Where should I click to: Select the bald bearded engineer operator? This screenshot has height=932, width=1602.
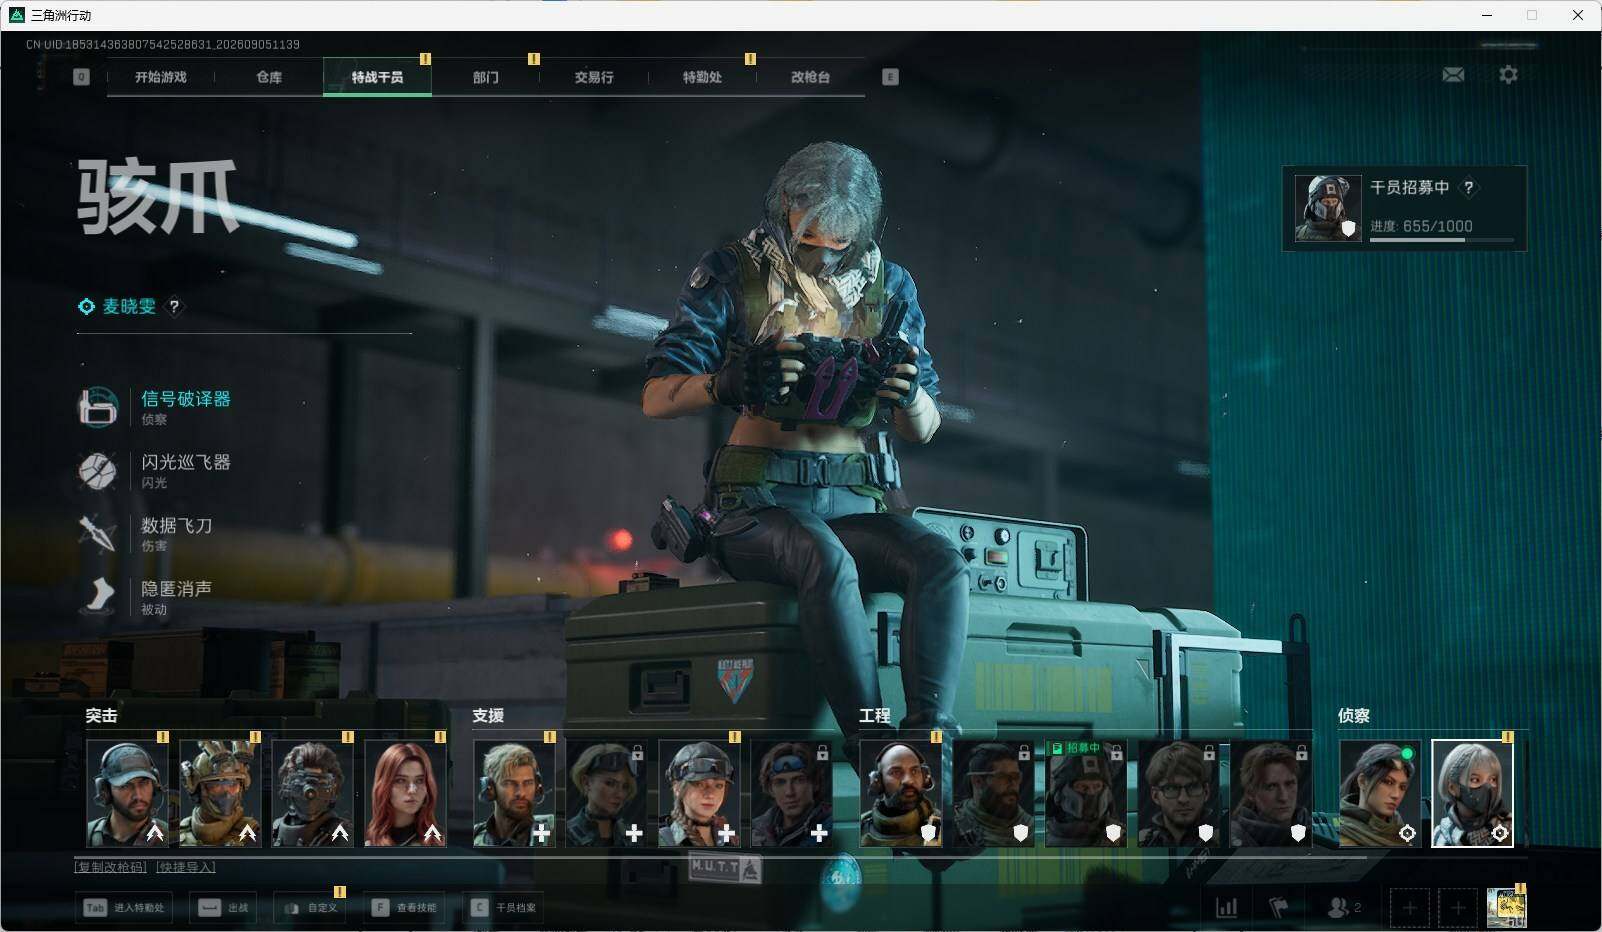click(x=901, y=794)
